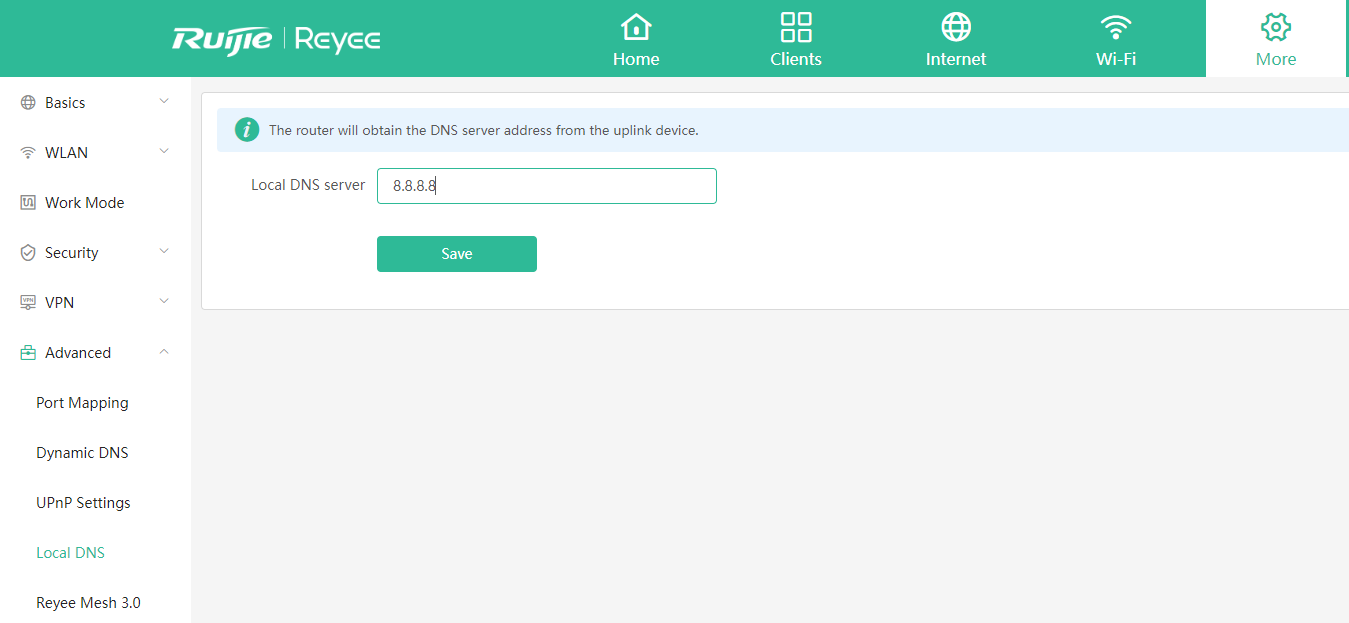The width and height of the screenshot is (1349, 623).
Task: Expand the Basics menu chevron
Action: [x=164, y=102]
